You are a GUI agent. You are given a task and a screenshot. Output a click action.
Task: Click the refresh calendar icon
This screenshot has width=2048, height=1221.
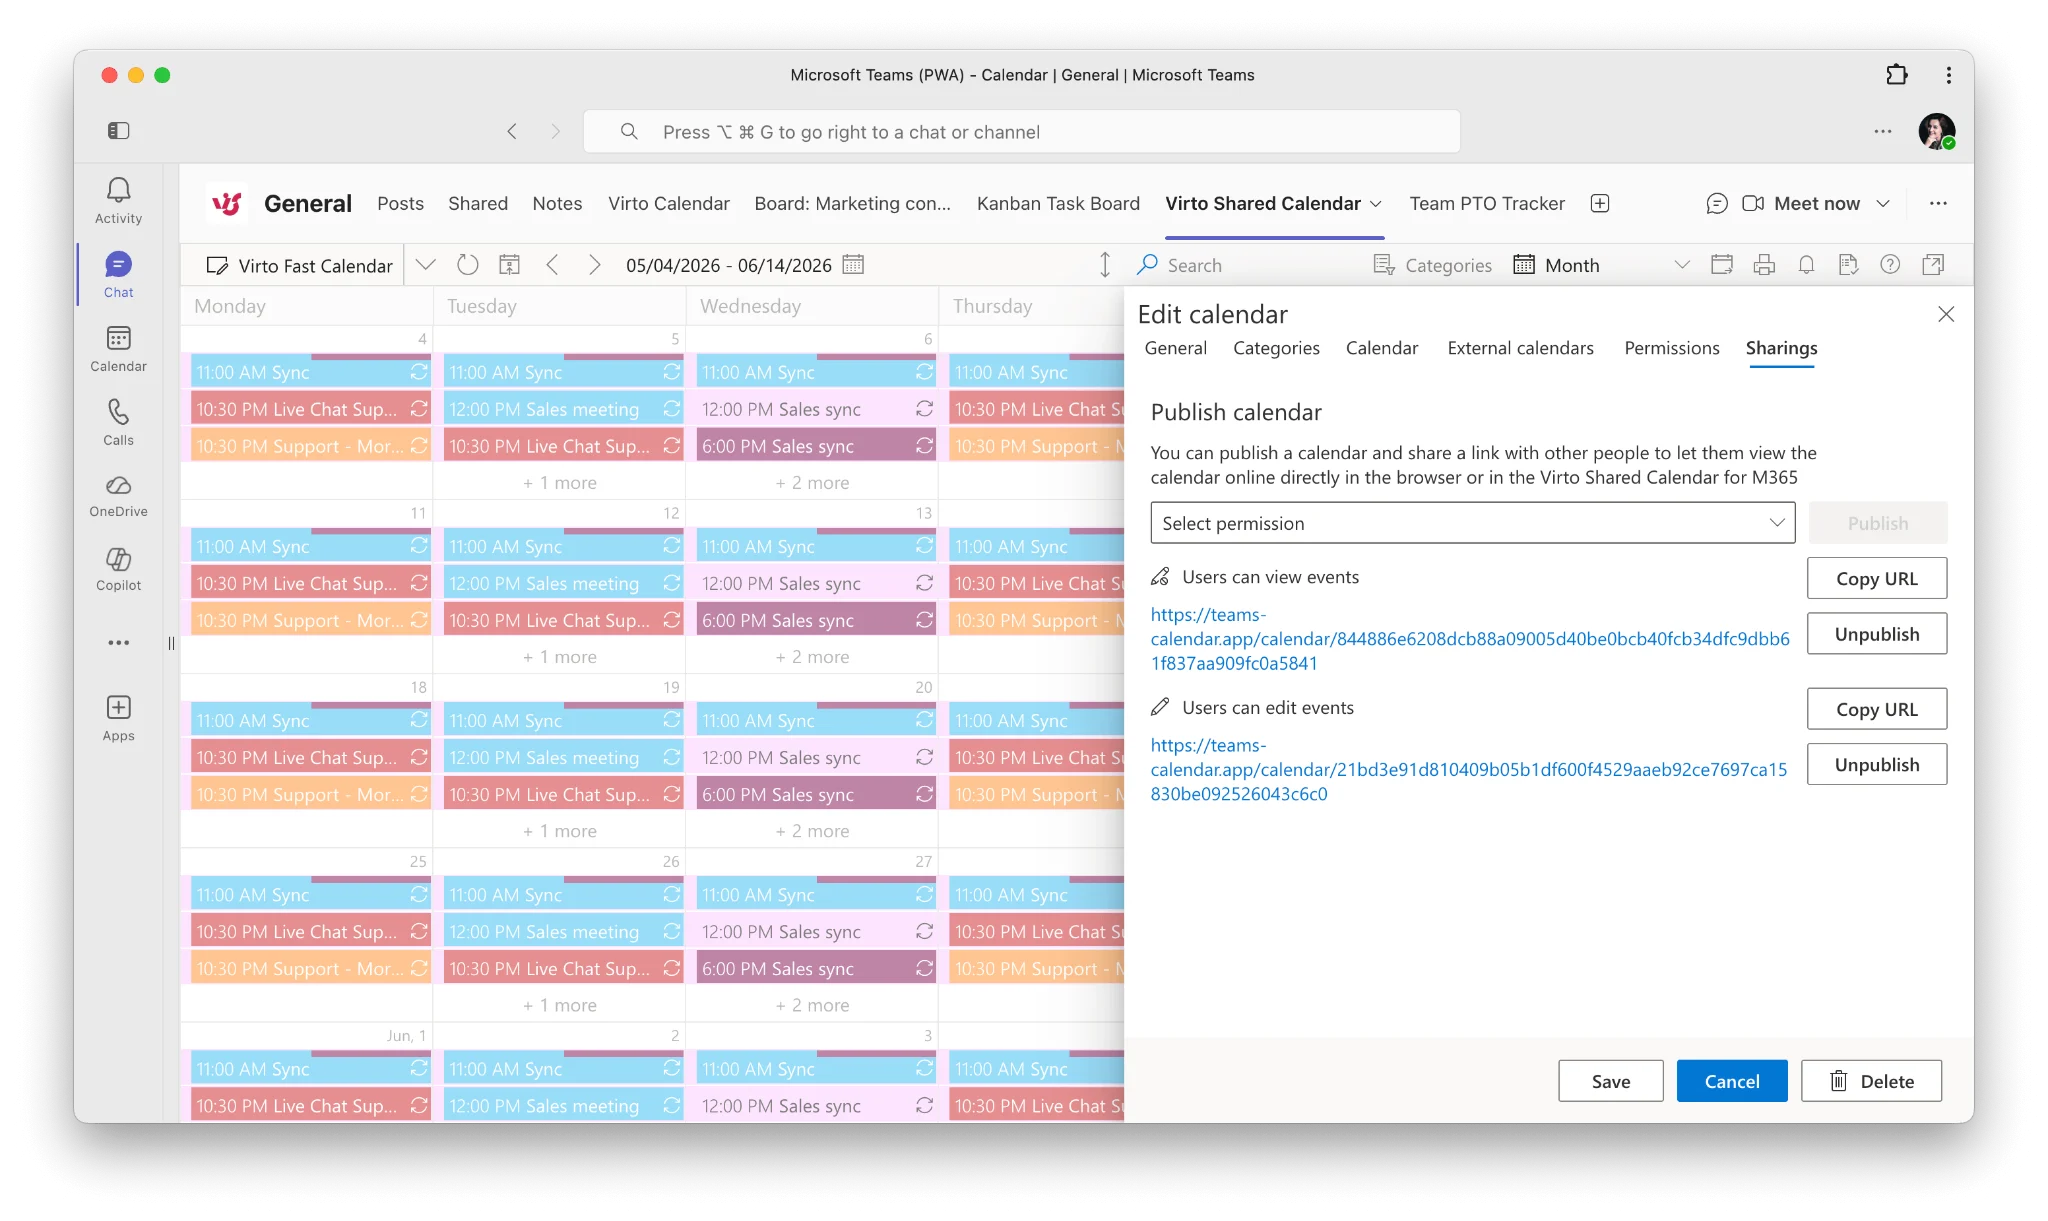467,265
